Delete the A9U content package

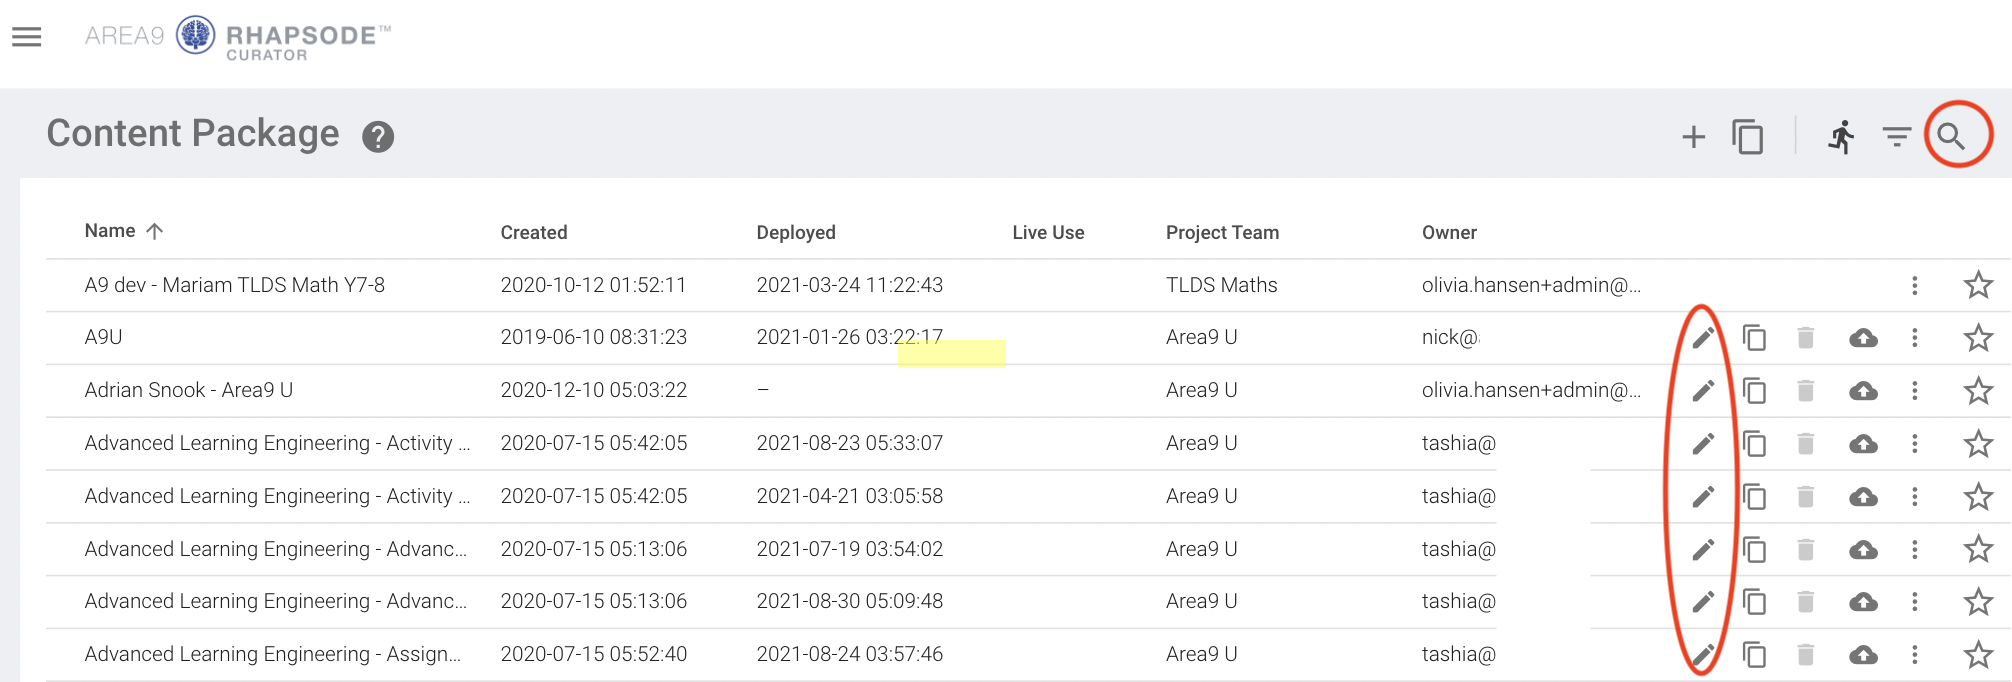tap(1805, 338)
